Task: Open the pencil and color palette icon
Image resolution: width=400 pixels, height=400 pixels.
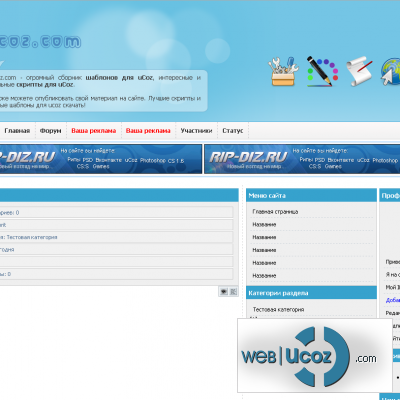Action: click(322, 71)
